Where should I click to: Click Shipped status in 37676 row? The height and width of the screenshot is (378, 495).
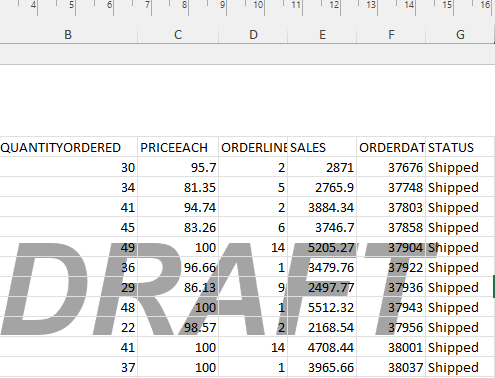(x=460, y=167)
